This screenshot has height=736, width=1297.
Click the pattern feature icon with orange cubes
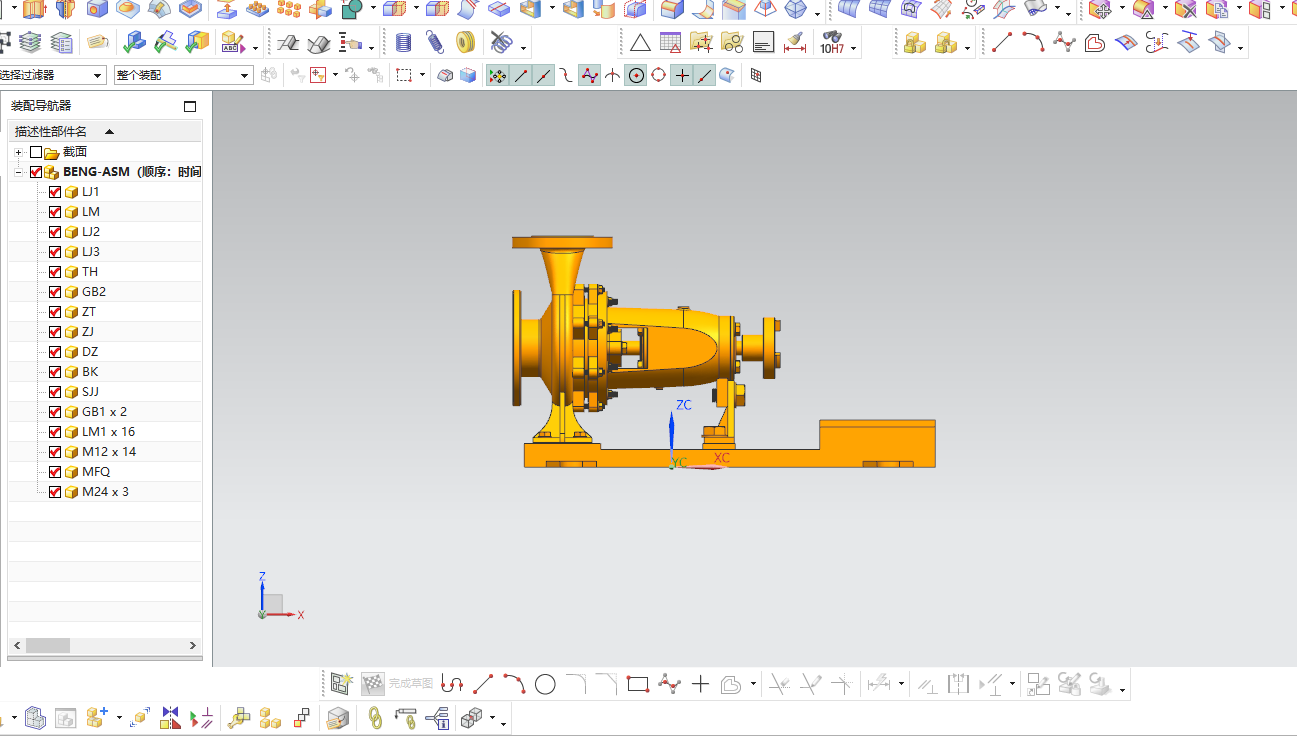click(289, 10)
